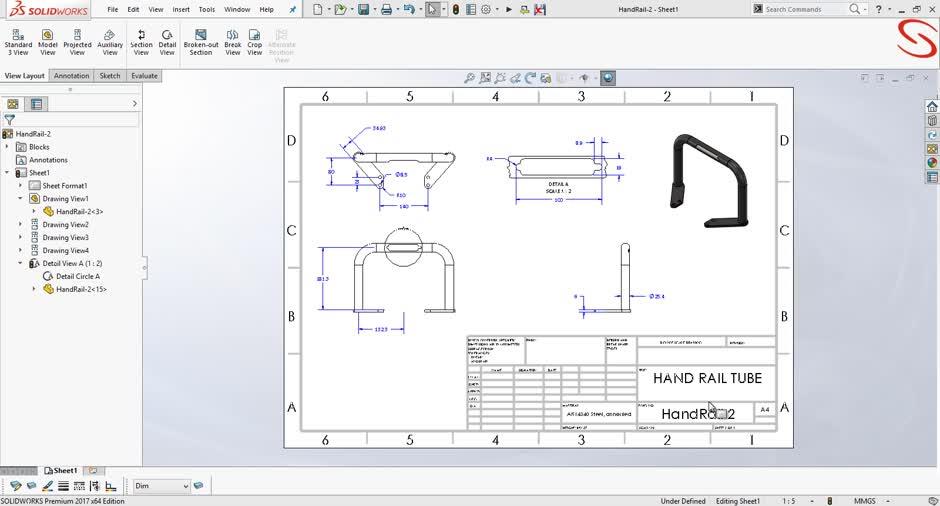Open the Dim layer dropdown

click(185, 486)
